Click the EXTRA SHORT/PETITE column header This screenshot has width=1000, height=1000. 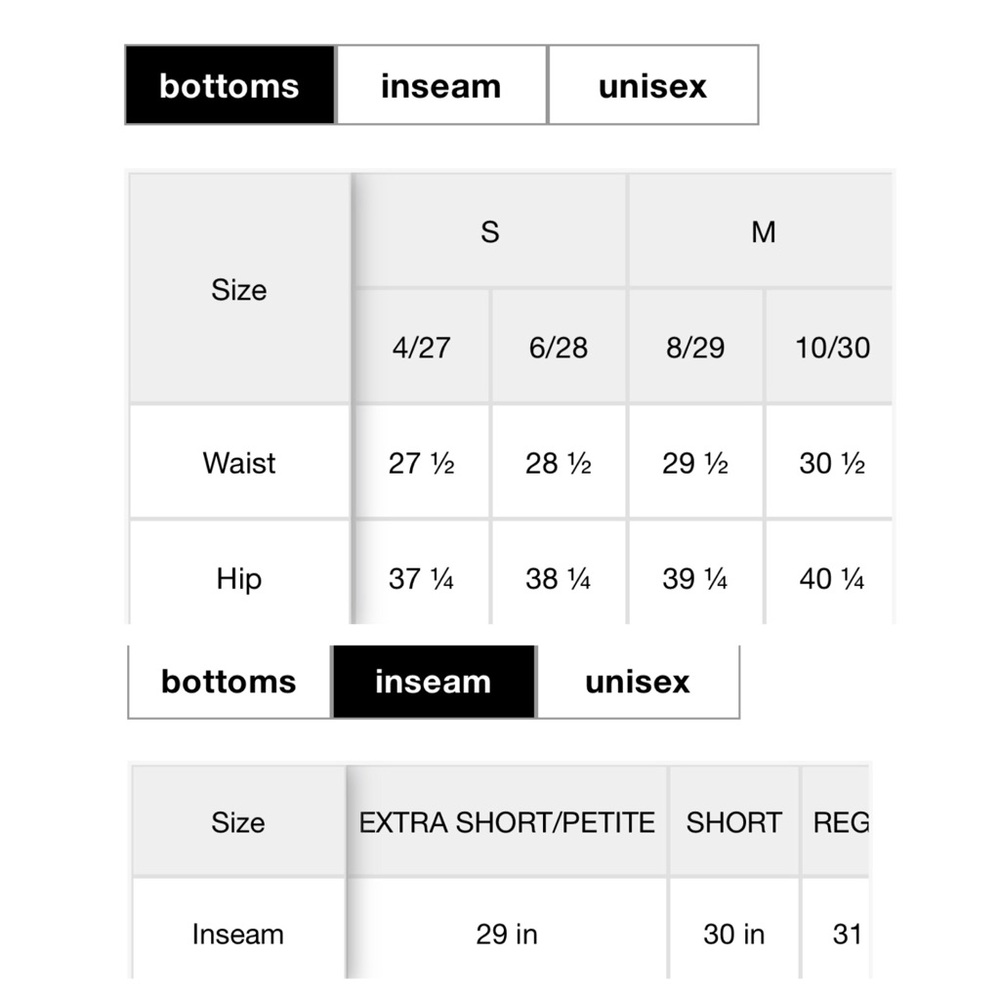point(507,822)
